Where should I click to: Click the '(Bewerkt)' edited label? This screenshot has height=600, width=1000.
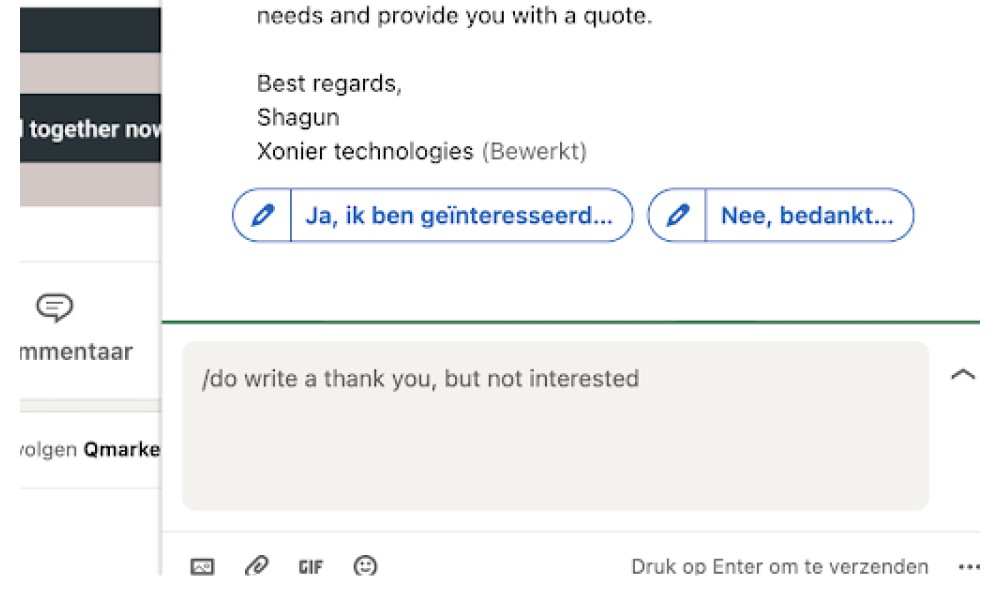click(534, 152)
